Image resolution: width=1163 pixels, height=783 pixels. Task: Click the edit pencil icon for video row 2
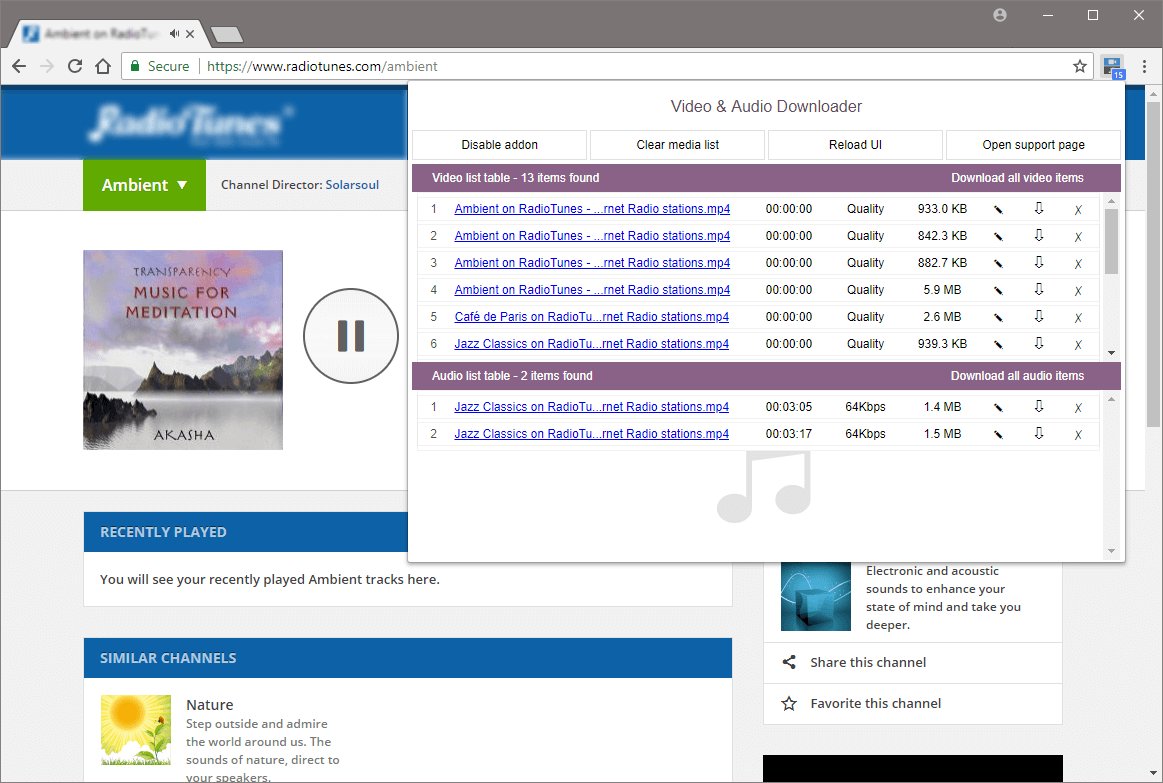[x=998, y=237]
